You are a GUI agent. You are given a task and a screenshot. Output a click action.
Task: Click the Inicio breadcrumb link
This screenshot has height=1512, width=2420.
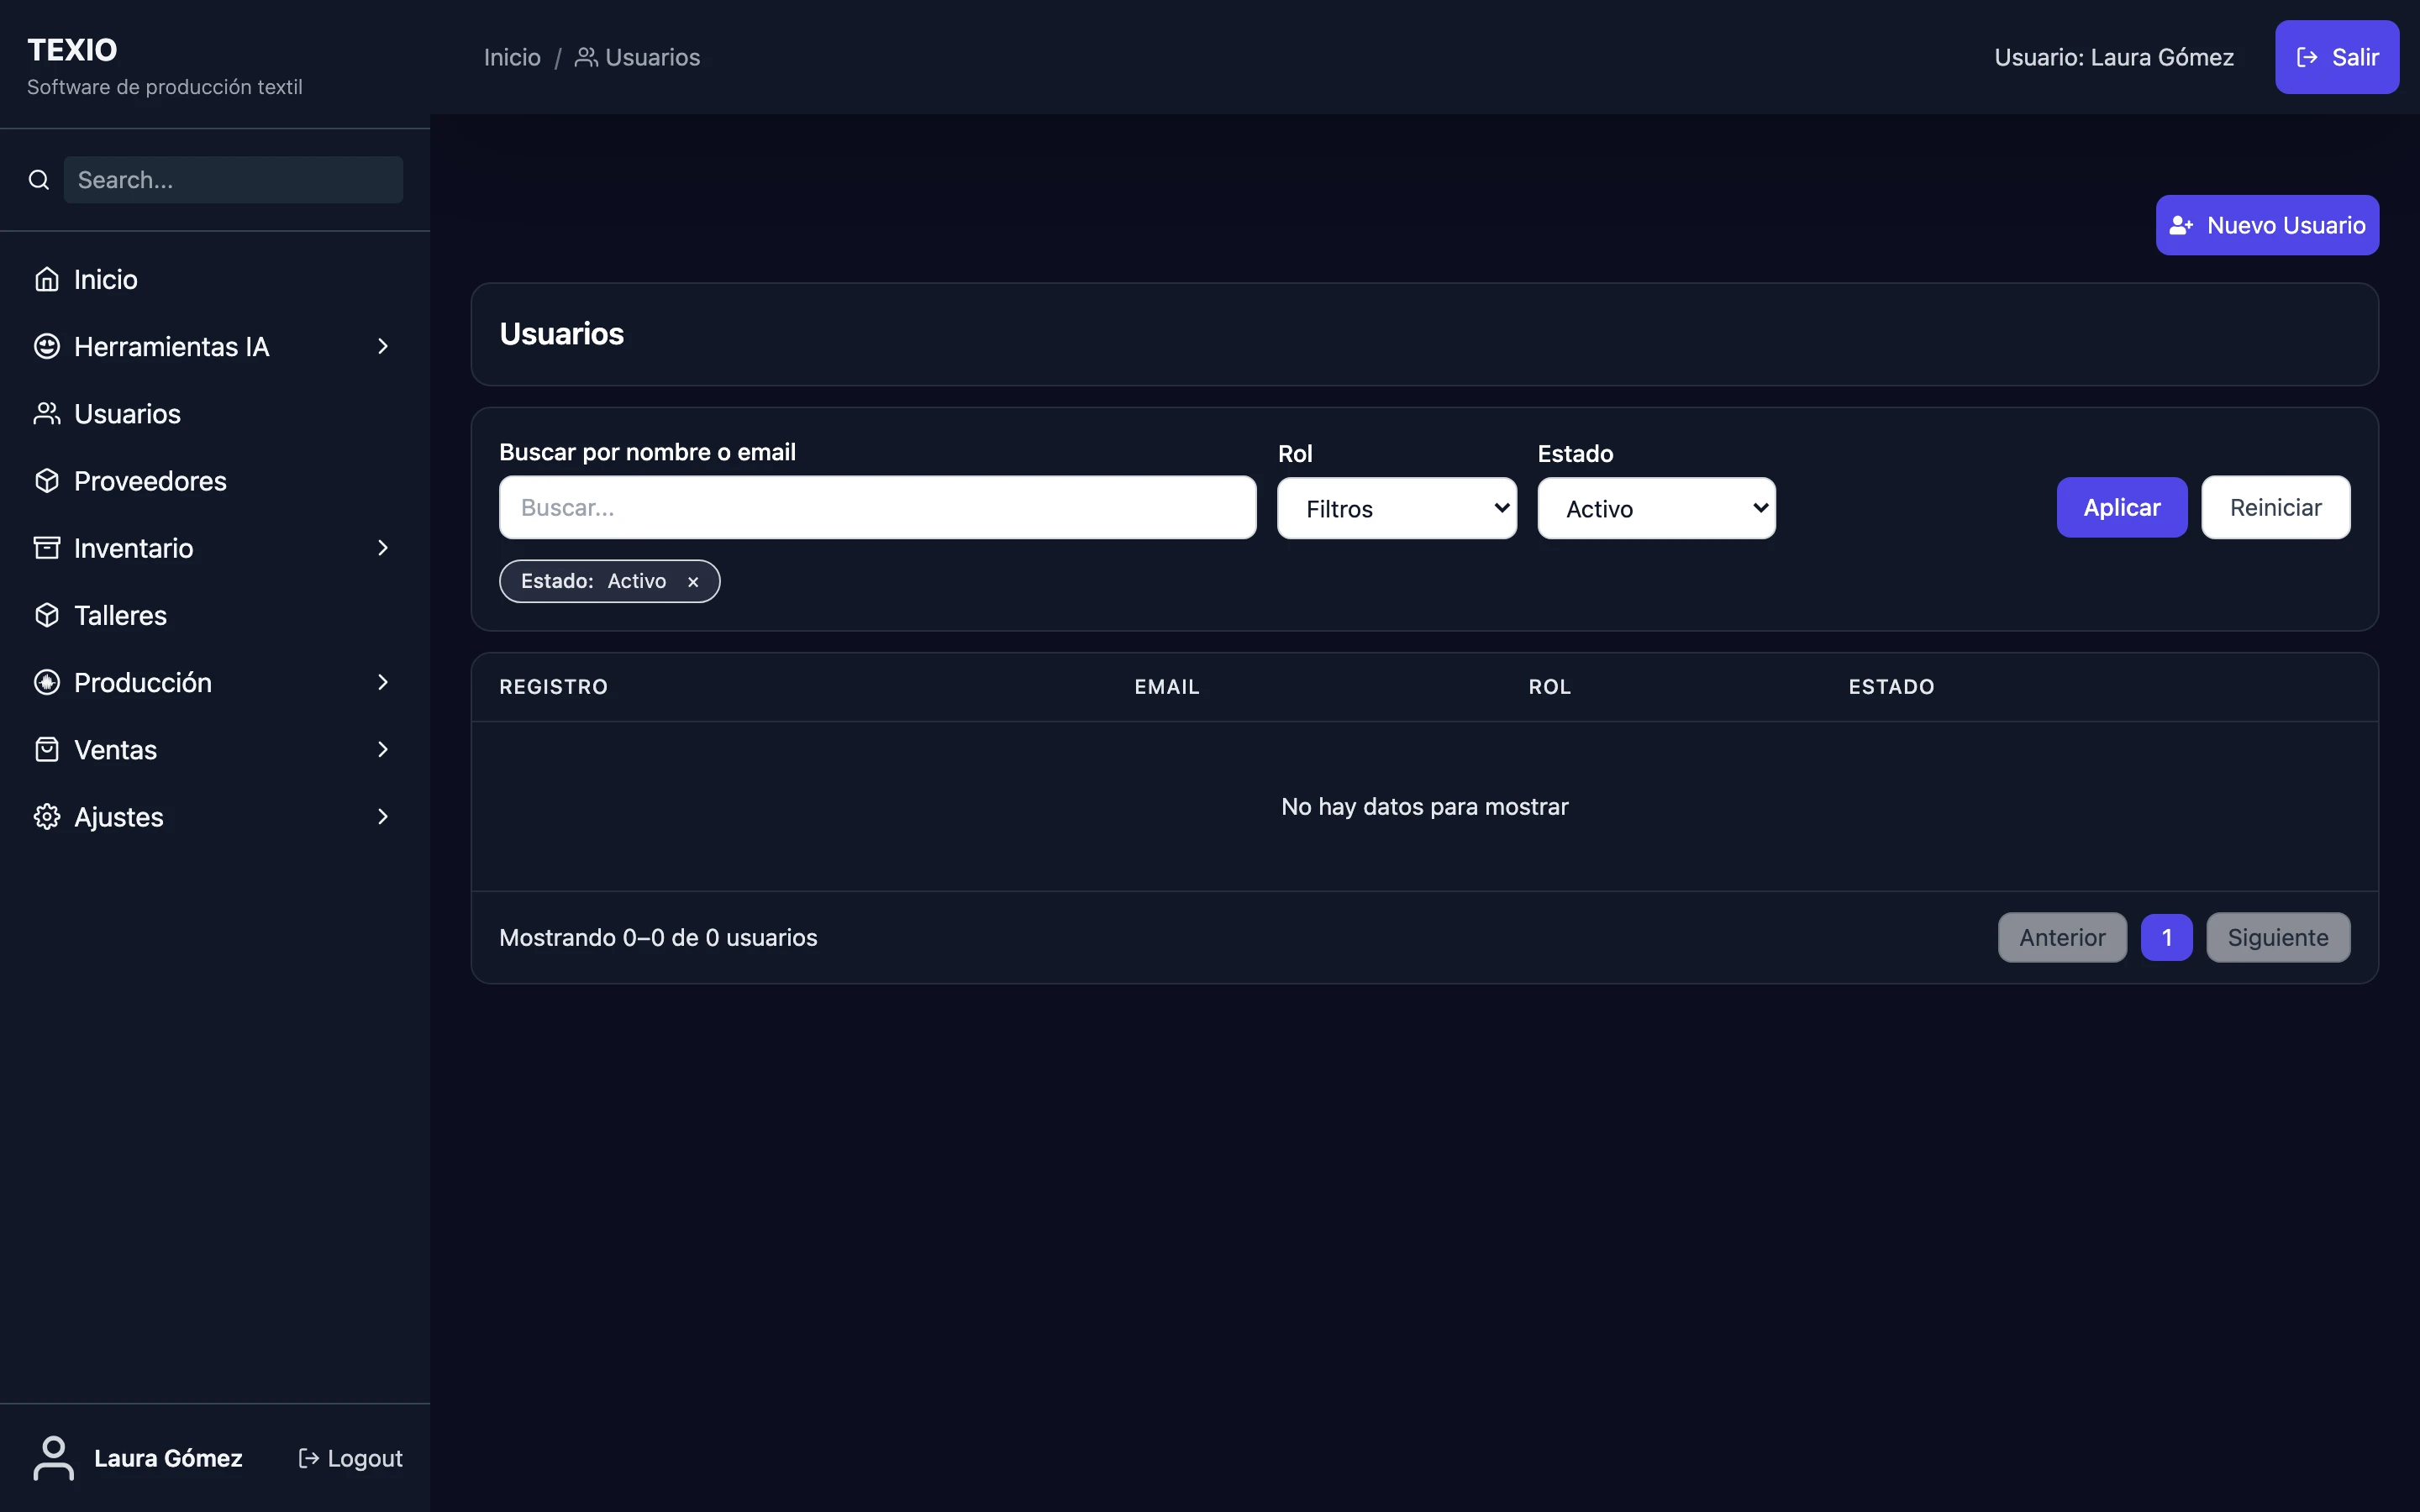(x=512, y=57)
